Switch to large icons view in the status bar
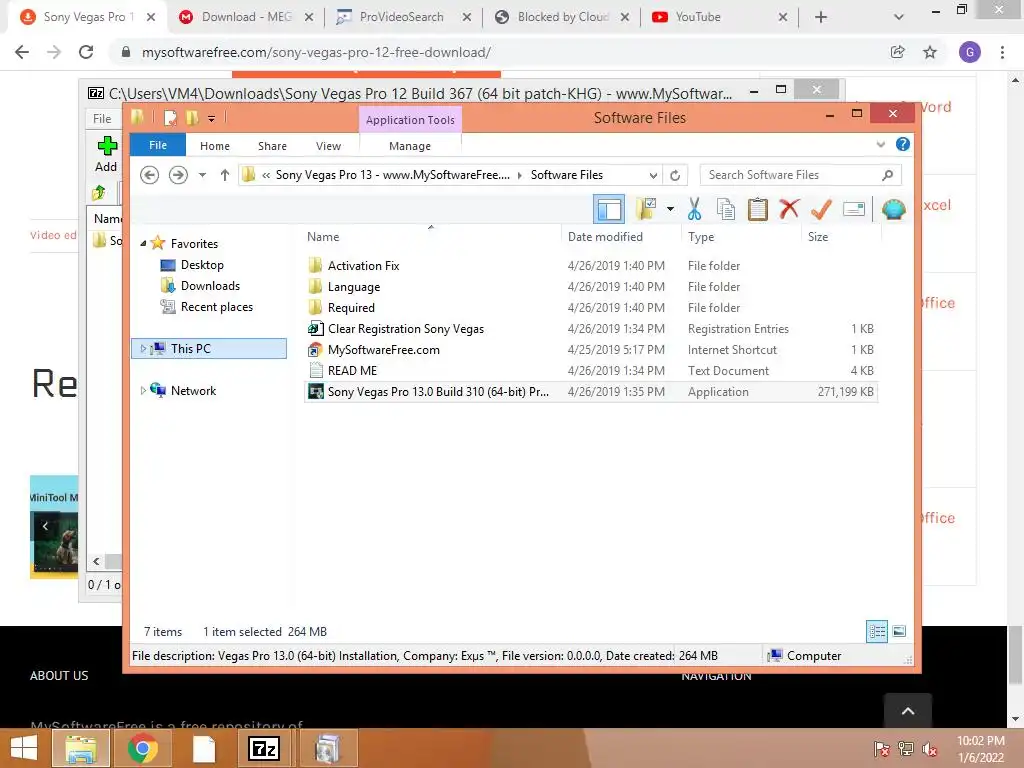1024x768 pixels. point(899,631)
